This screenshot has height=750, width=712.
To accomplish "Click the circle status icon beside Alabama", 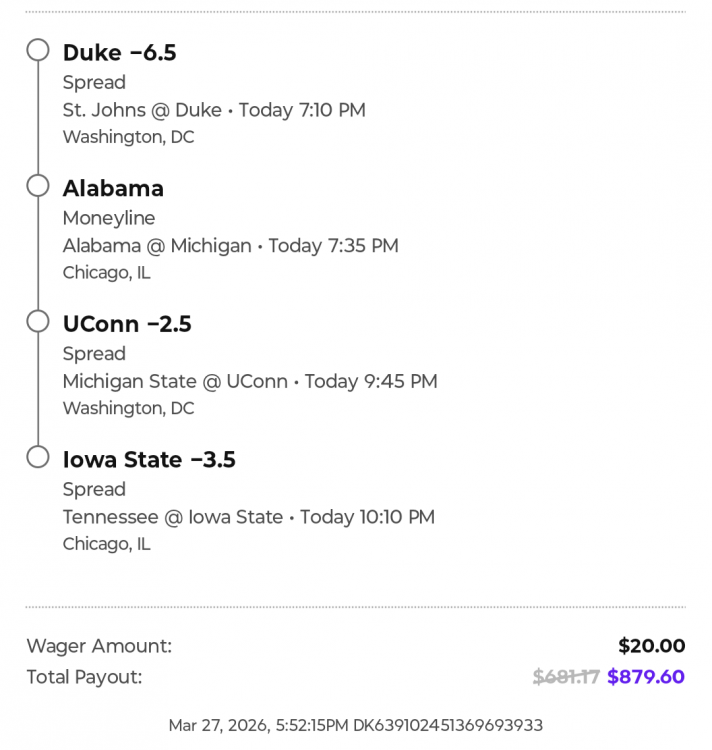I will tap(38, 186).
